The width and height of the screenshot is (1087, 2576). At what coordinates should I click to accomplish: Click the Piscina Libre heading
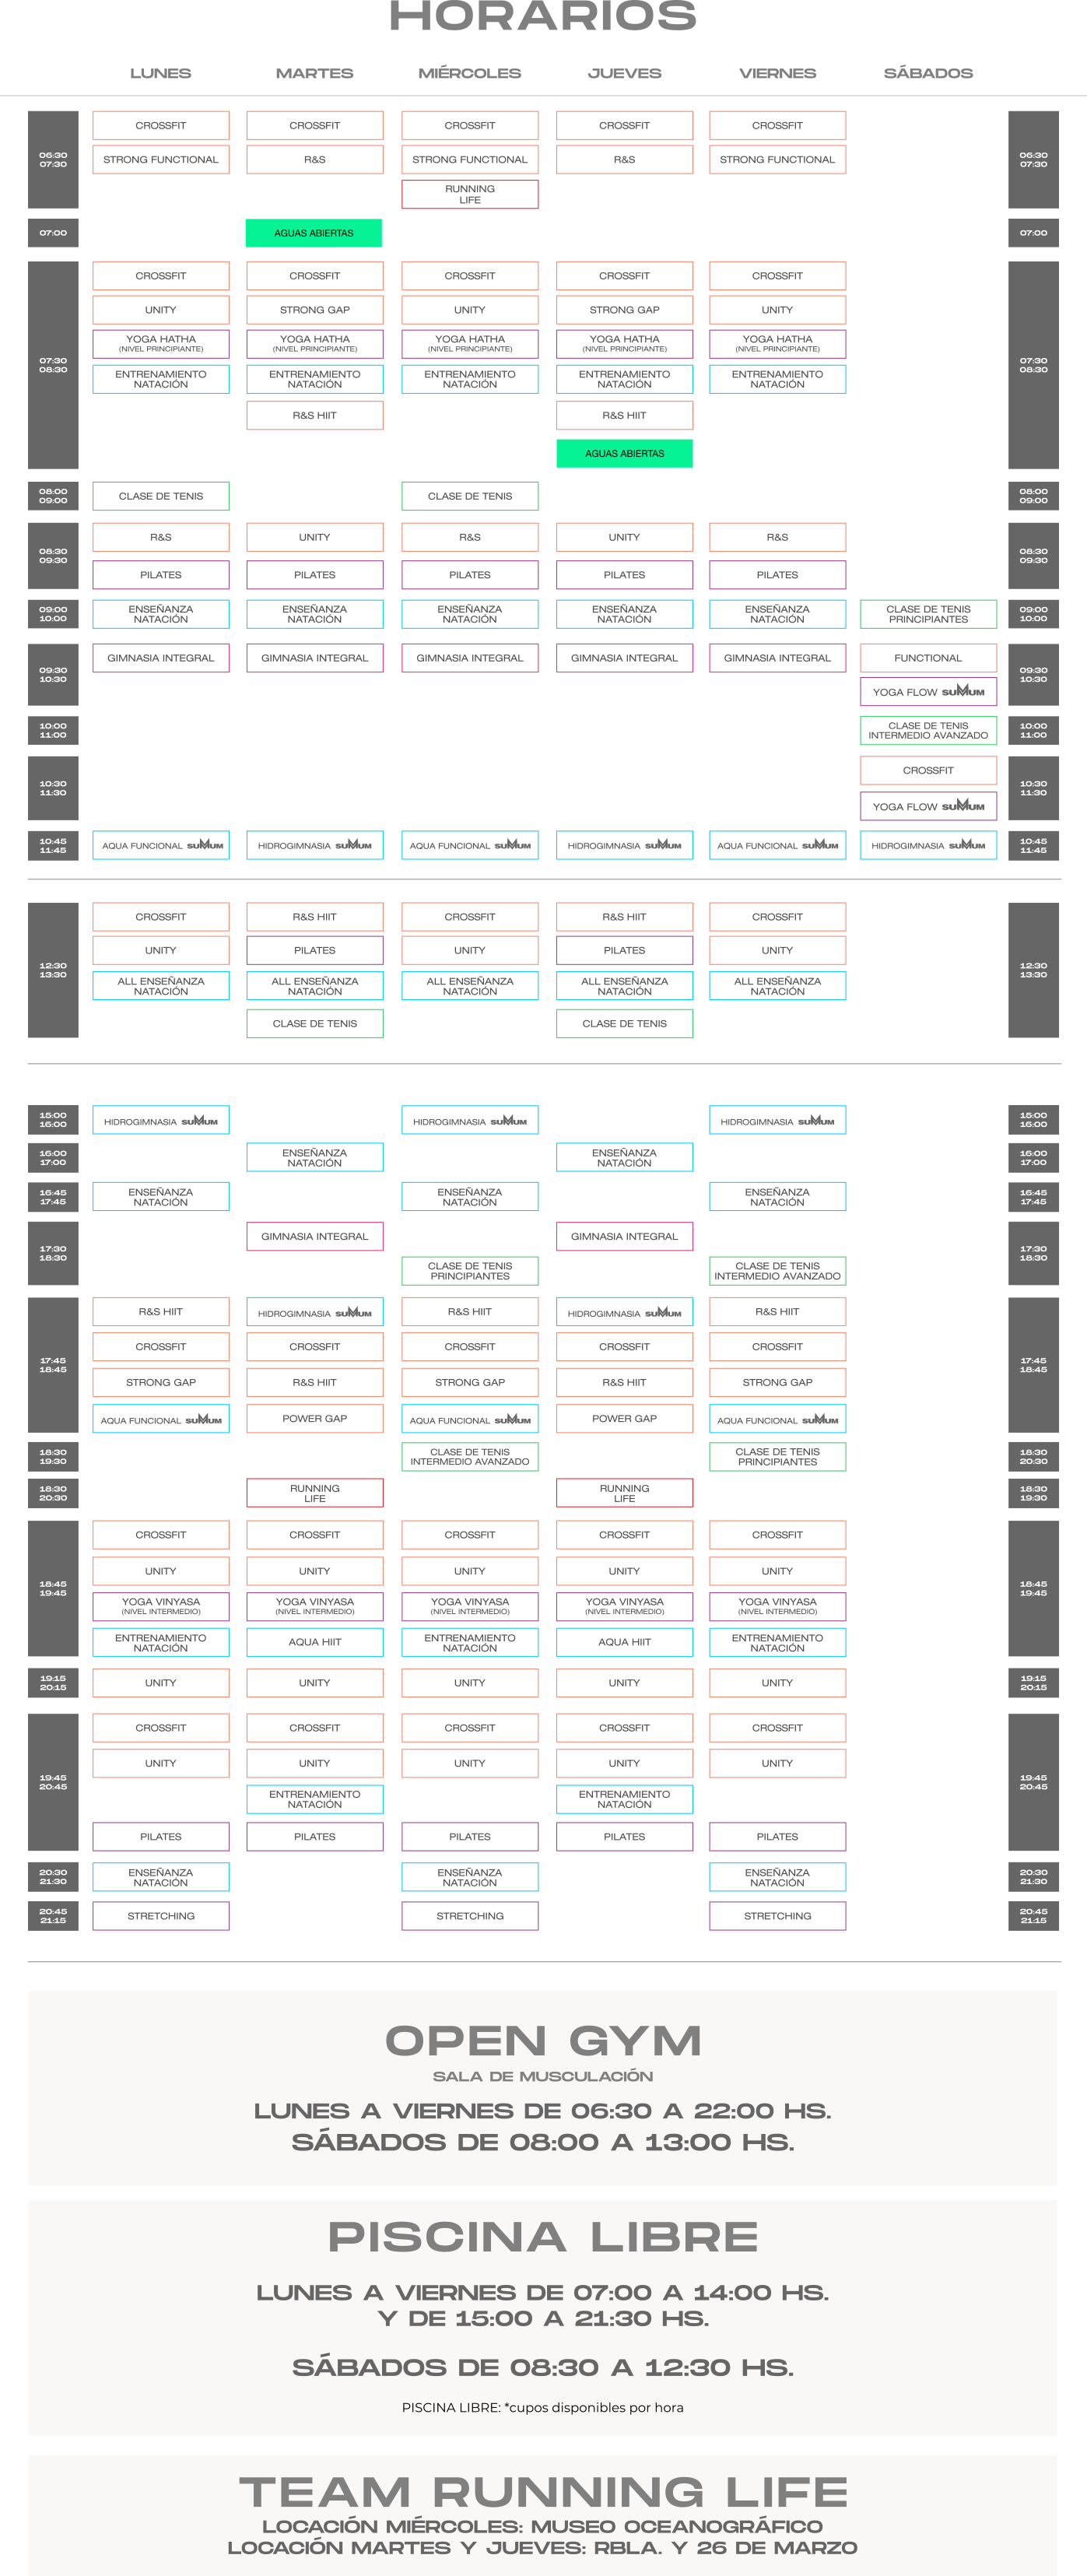[x=543, y=2237]
